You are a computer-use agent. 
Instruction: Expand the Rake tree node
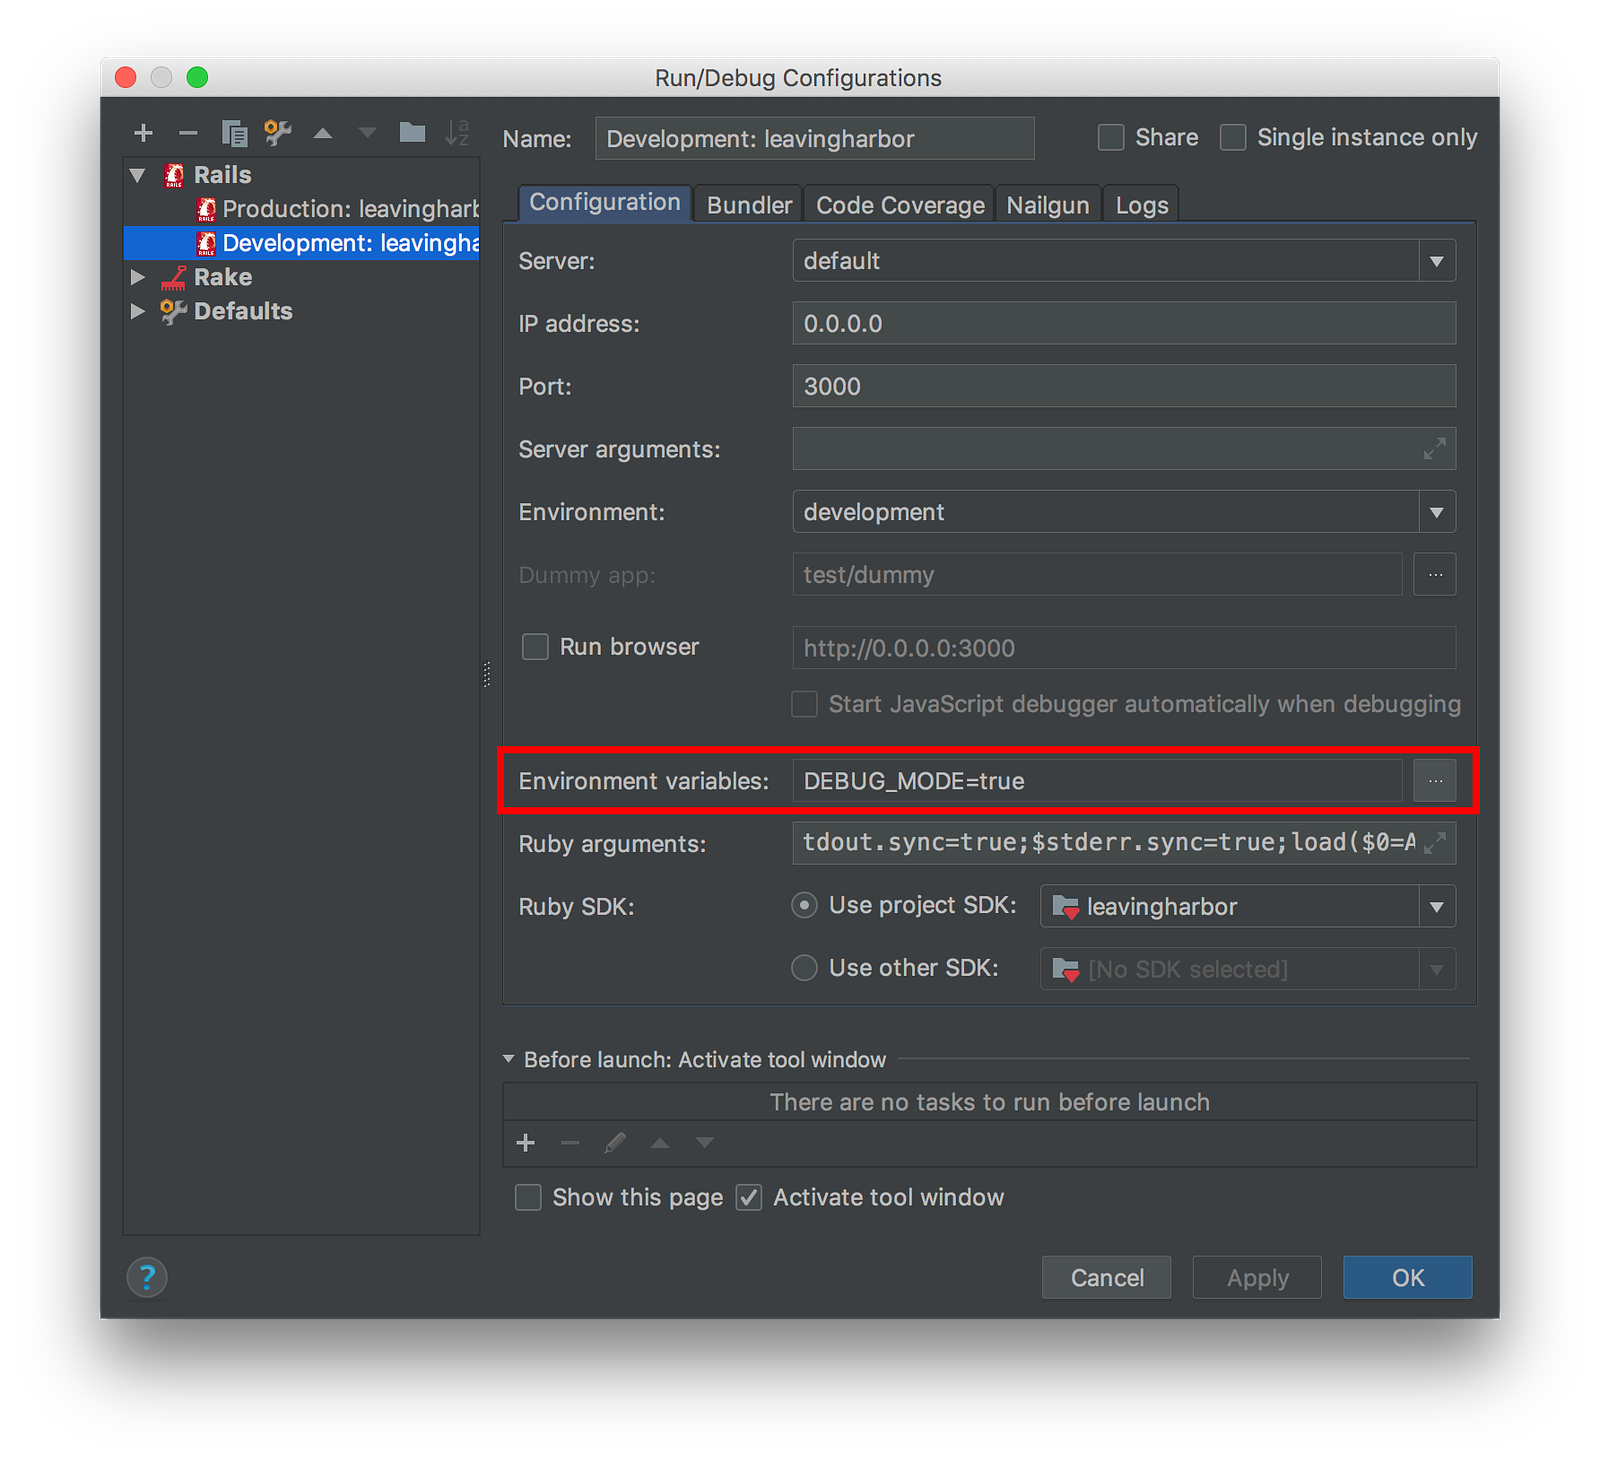tap(137, 277)
